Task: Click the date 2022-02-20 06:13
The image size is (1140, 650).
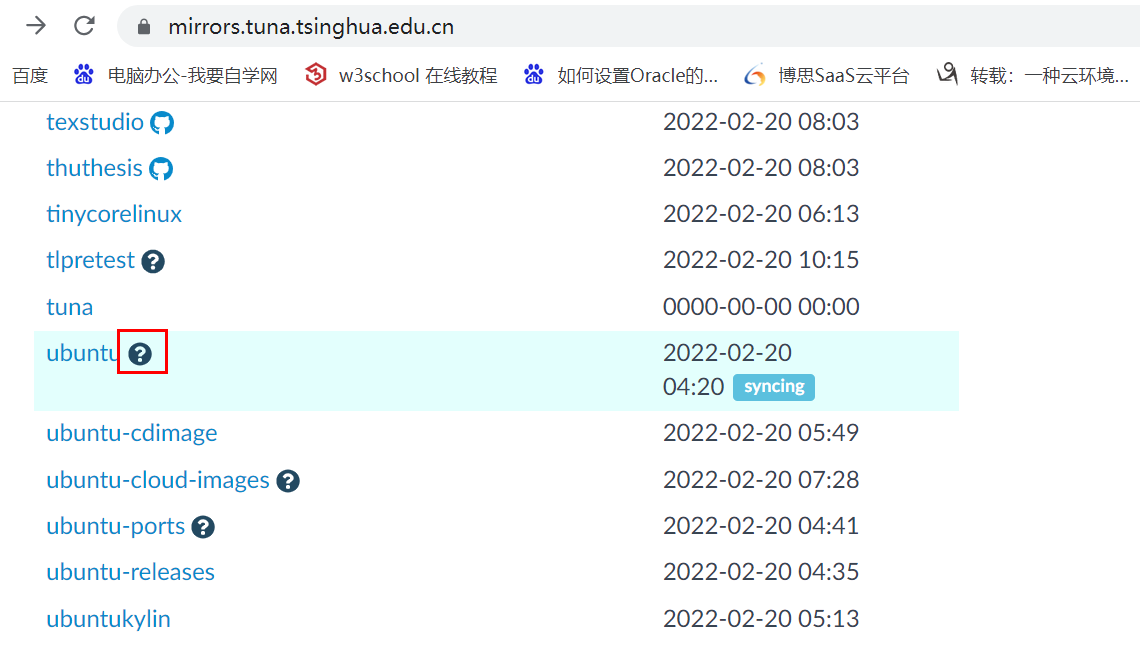Action: point(761,214)
